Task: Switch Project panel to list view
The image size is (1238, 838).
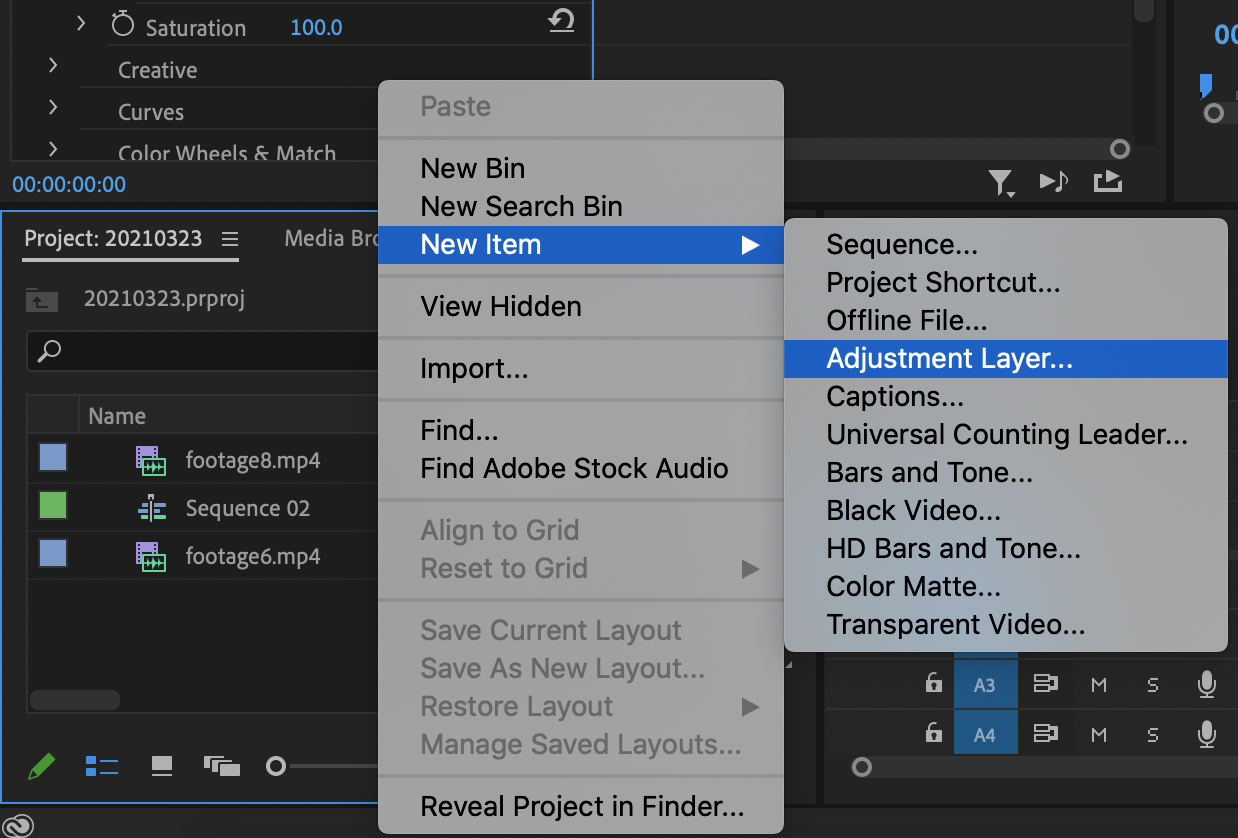Action: [102, 766]
